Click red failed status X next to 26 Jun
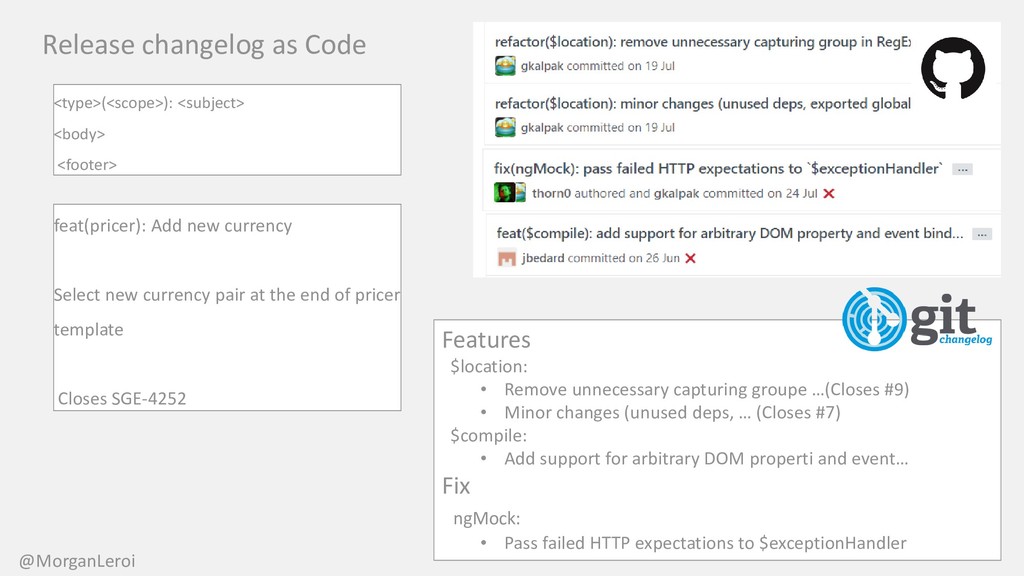 (x=690, y=258)
